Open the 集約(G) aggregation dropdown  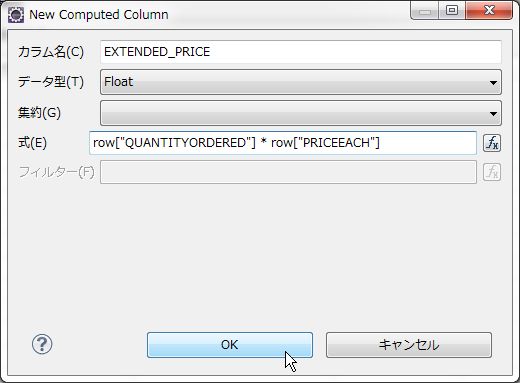[x=301, y=113]
